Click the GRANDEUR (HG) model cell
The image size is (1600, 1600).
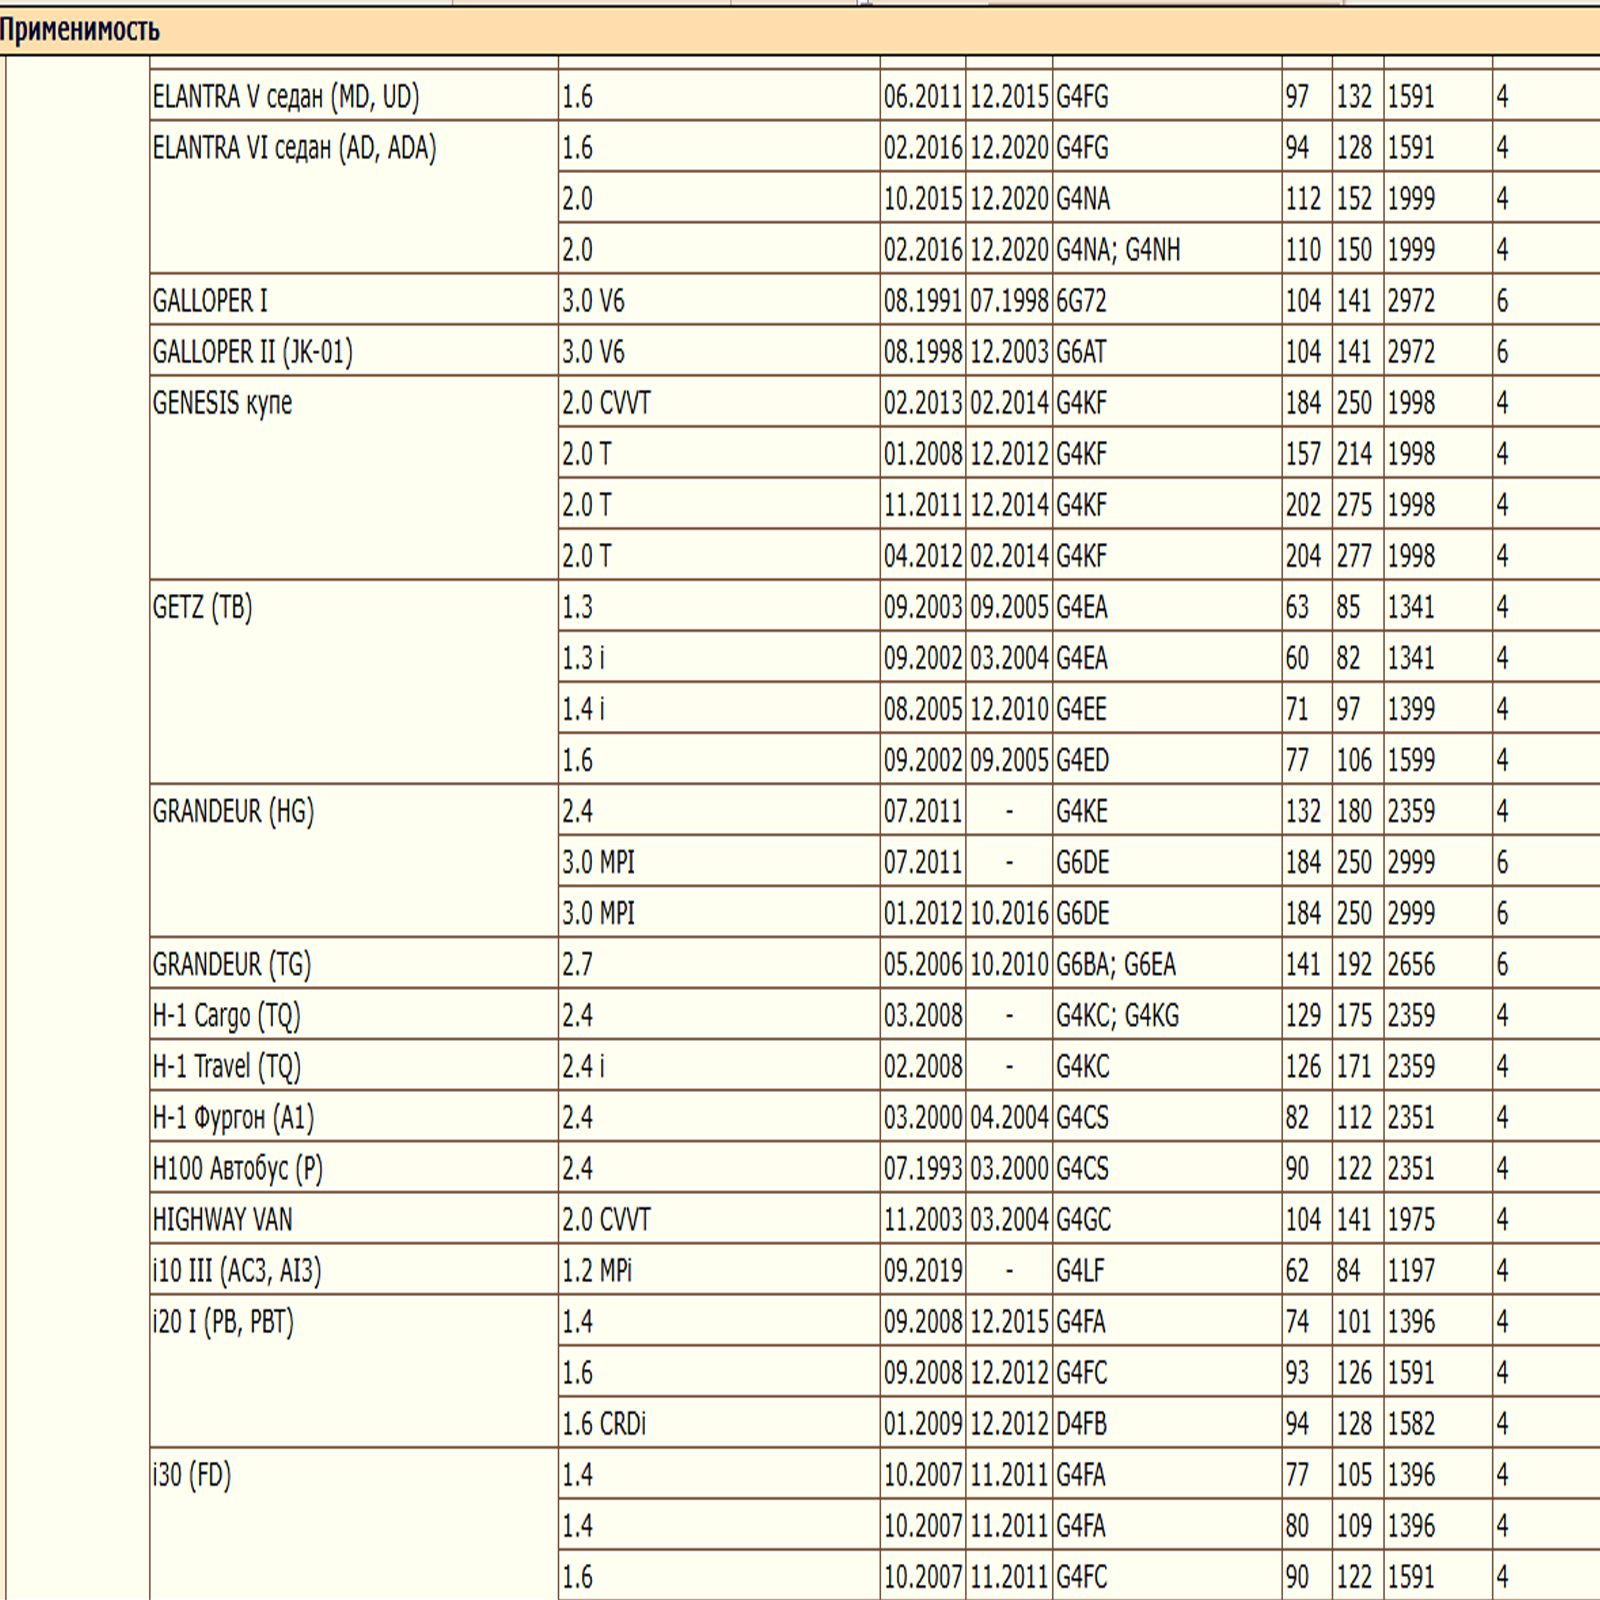pyautogui.click(x=233, y=811)
